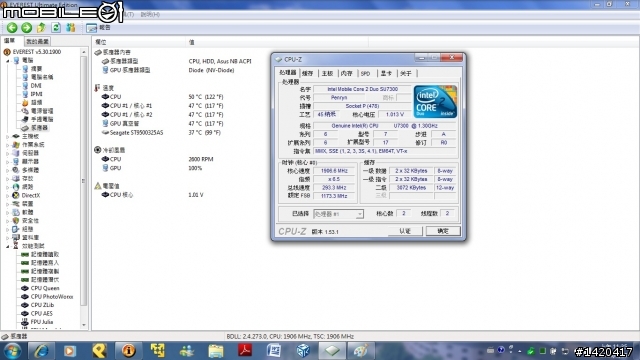The width and height of the screenshot is (640, 360).
Task: Expand the 顯示器 display node
Action: tap(8, 162)
